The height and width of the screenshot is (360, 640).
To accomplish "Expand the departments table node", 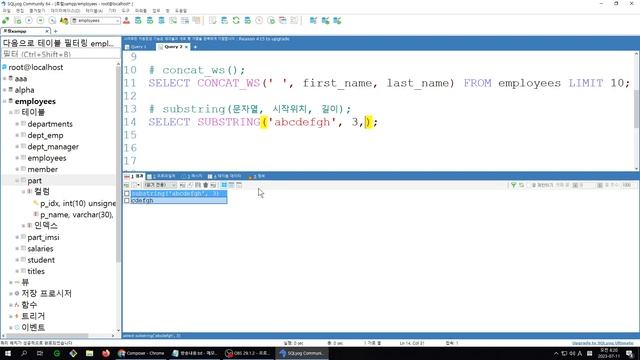I will click(x=17, y=124).
